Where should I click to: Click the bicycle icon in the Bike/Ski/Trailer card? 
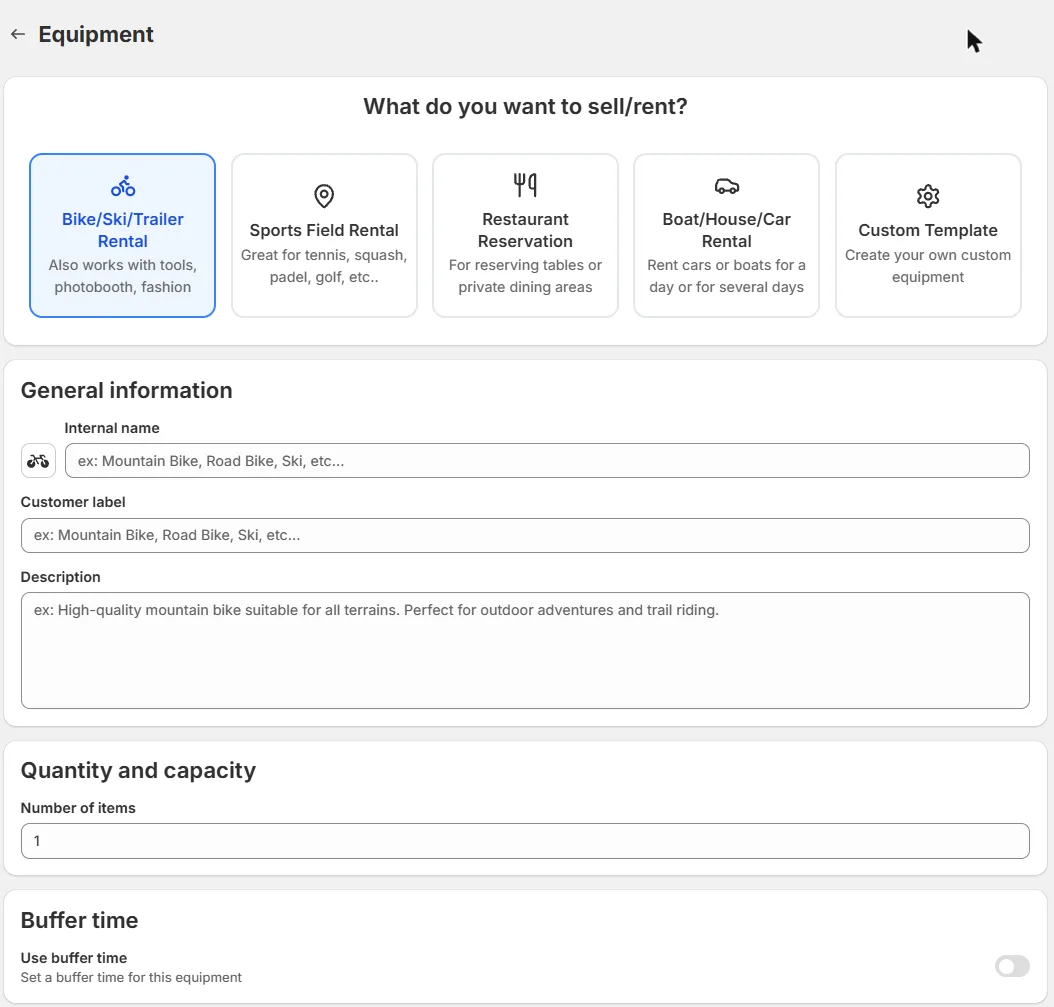(x=123, y=186)
